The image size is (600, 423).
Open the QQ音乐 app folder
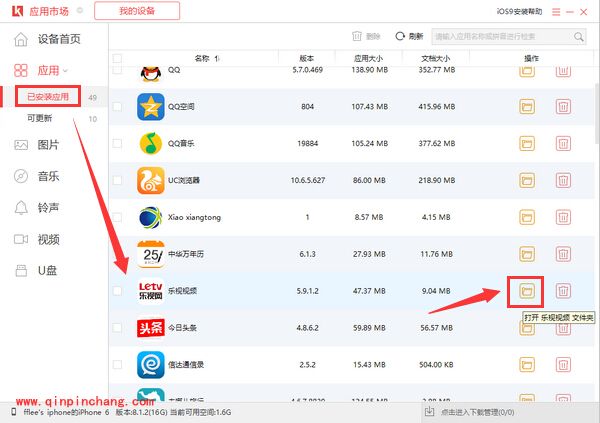527,144
